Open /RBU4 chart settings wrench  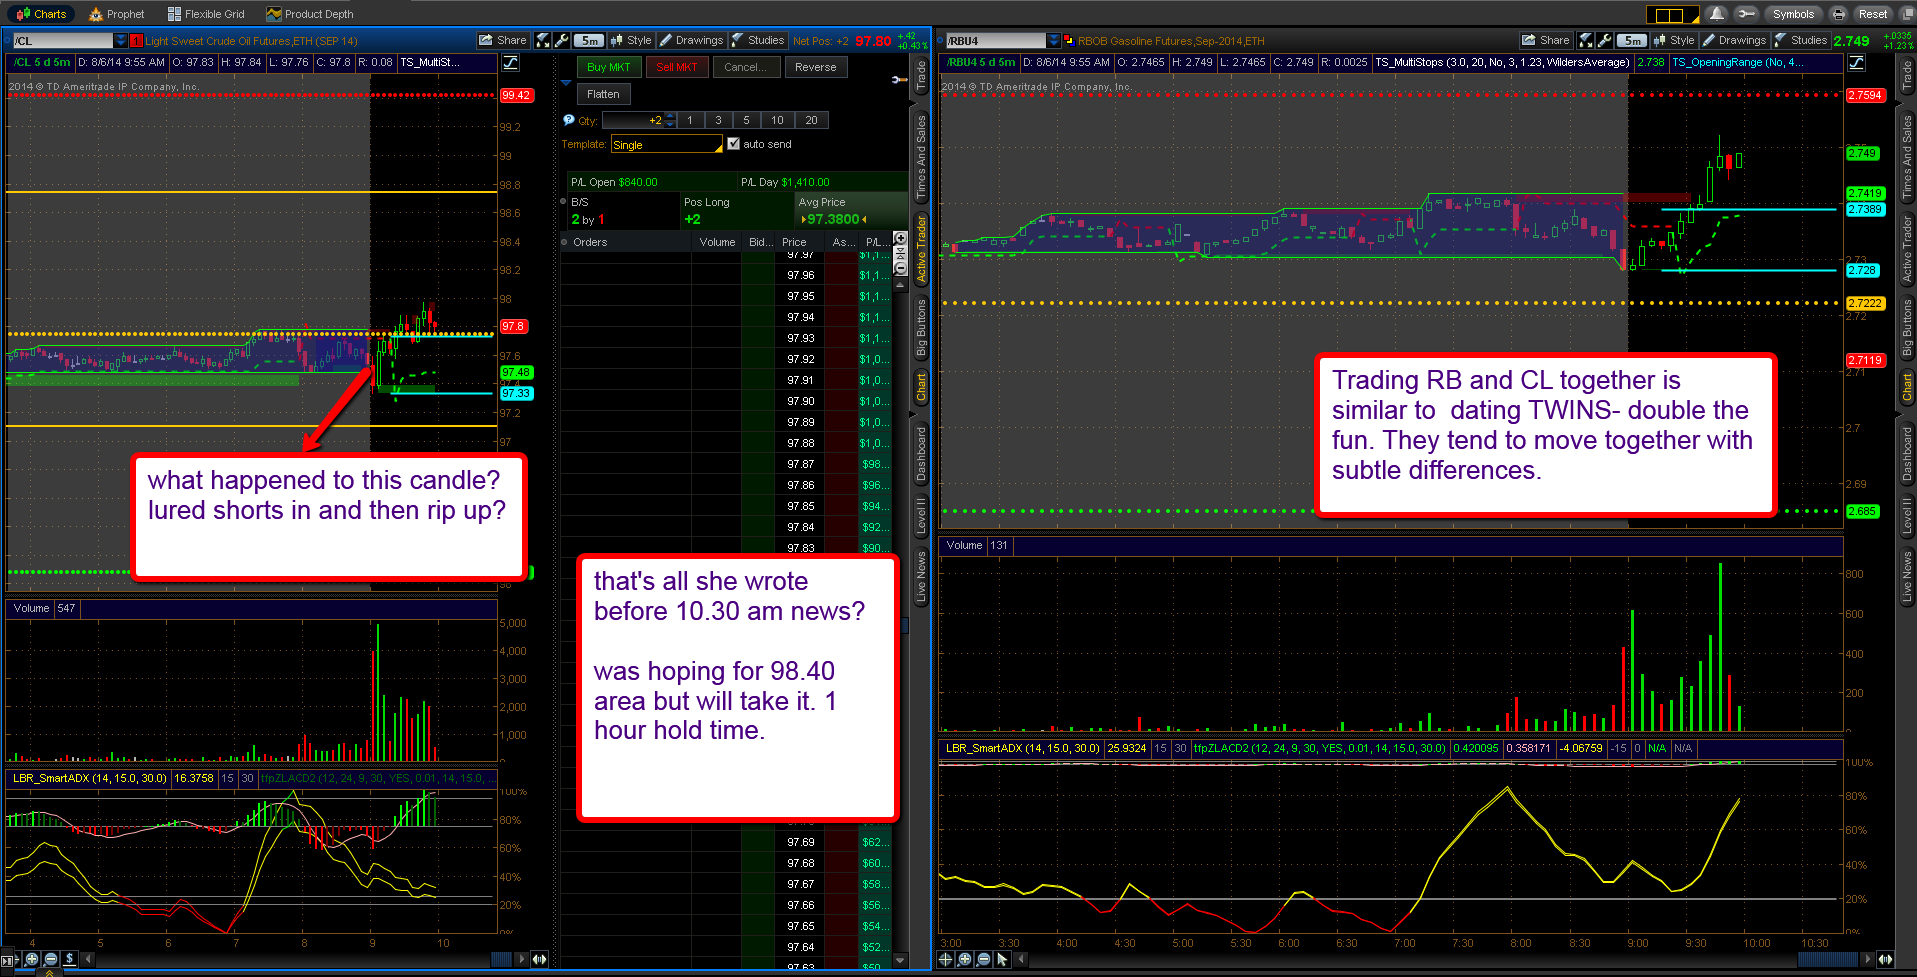[x=1604, y=40]
